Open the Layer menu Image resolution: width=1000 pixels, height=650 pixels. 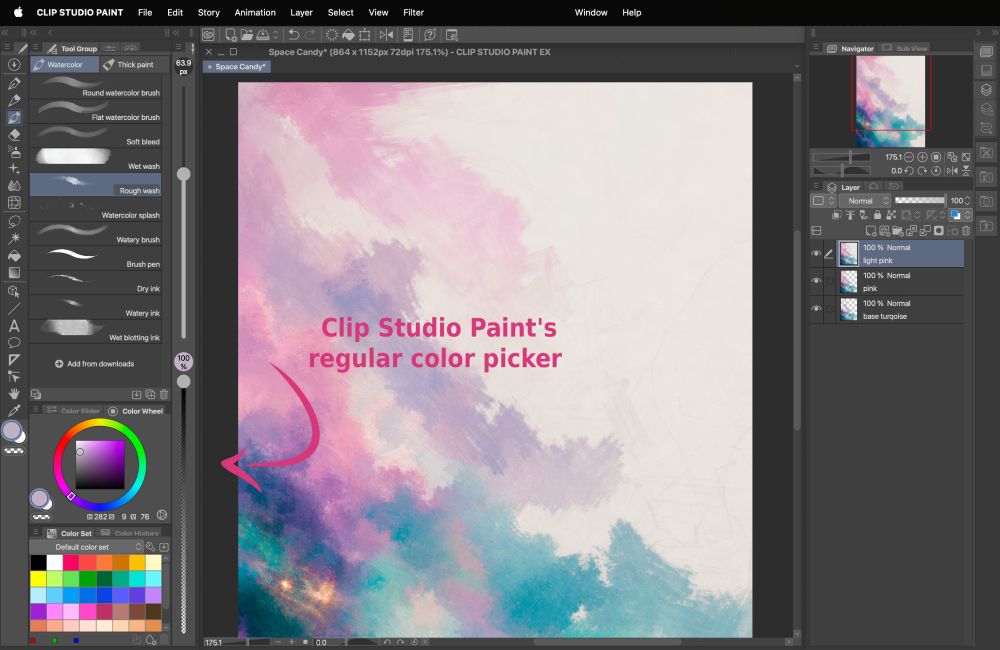click(301, 12)
